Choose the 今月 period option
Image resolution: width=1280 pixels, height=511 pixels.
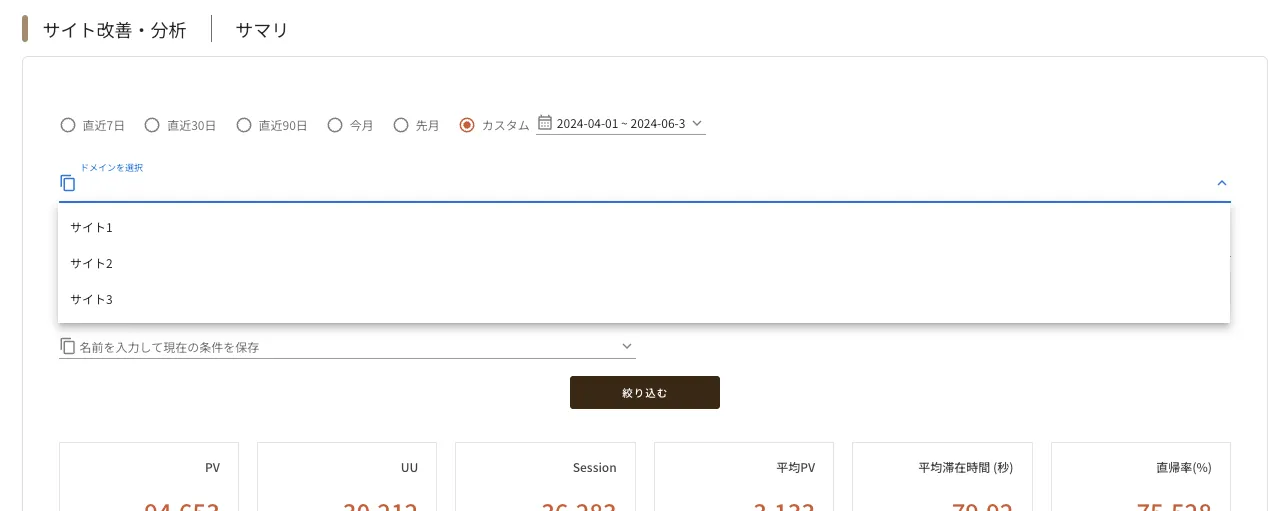pyautogui.click(x=335, y=125)
